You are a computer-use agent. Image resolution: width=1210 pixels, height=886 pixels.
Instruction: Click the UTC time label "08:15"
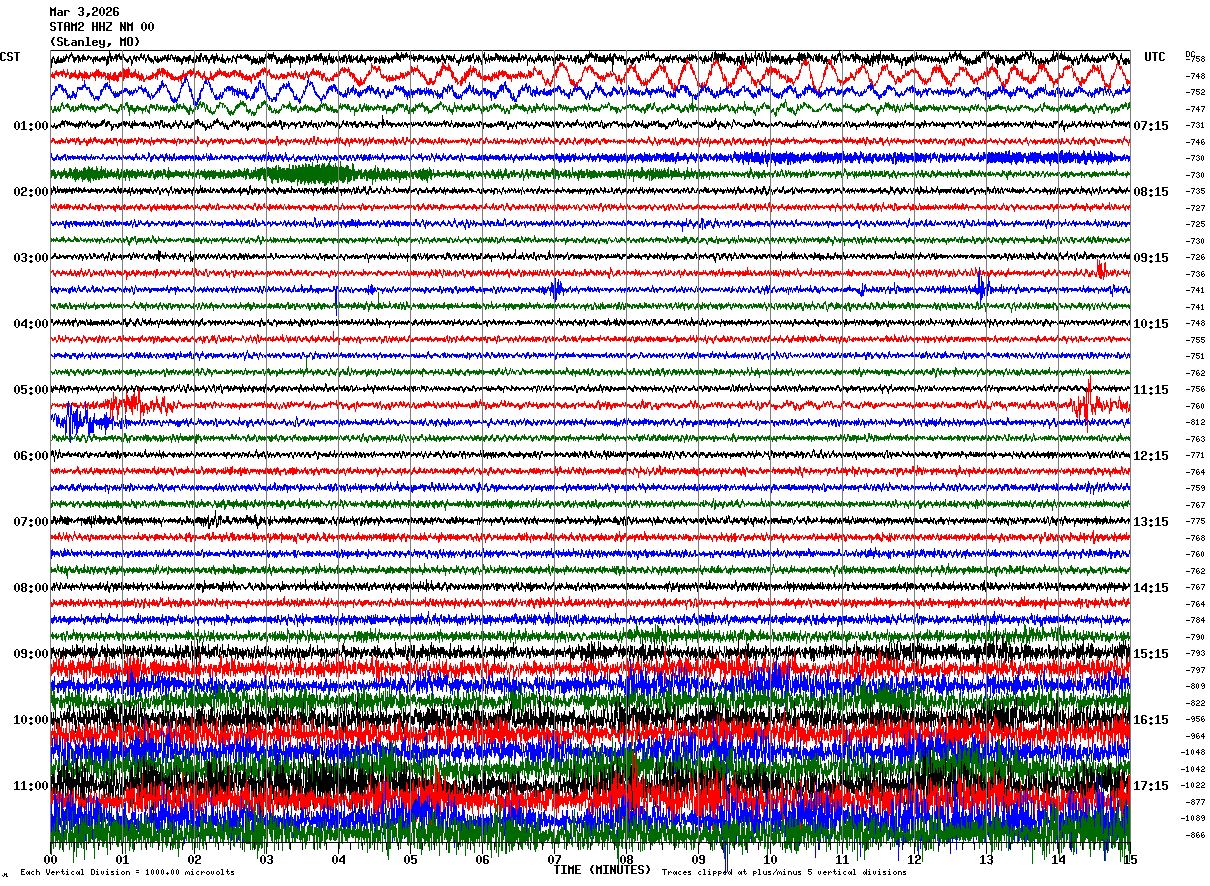[x=1151, y=192]
